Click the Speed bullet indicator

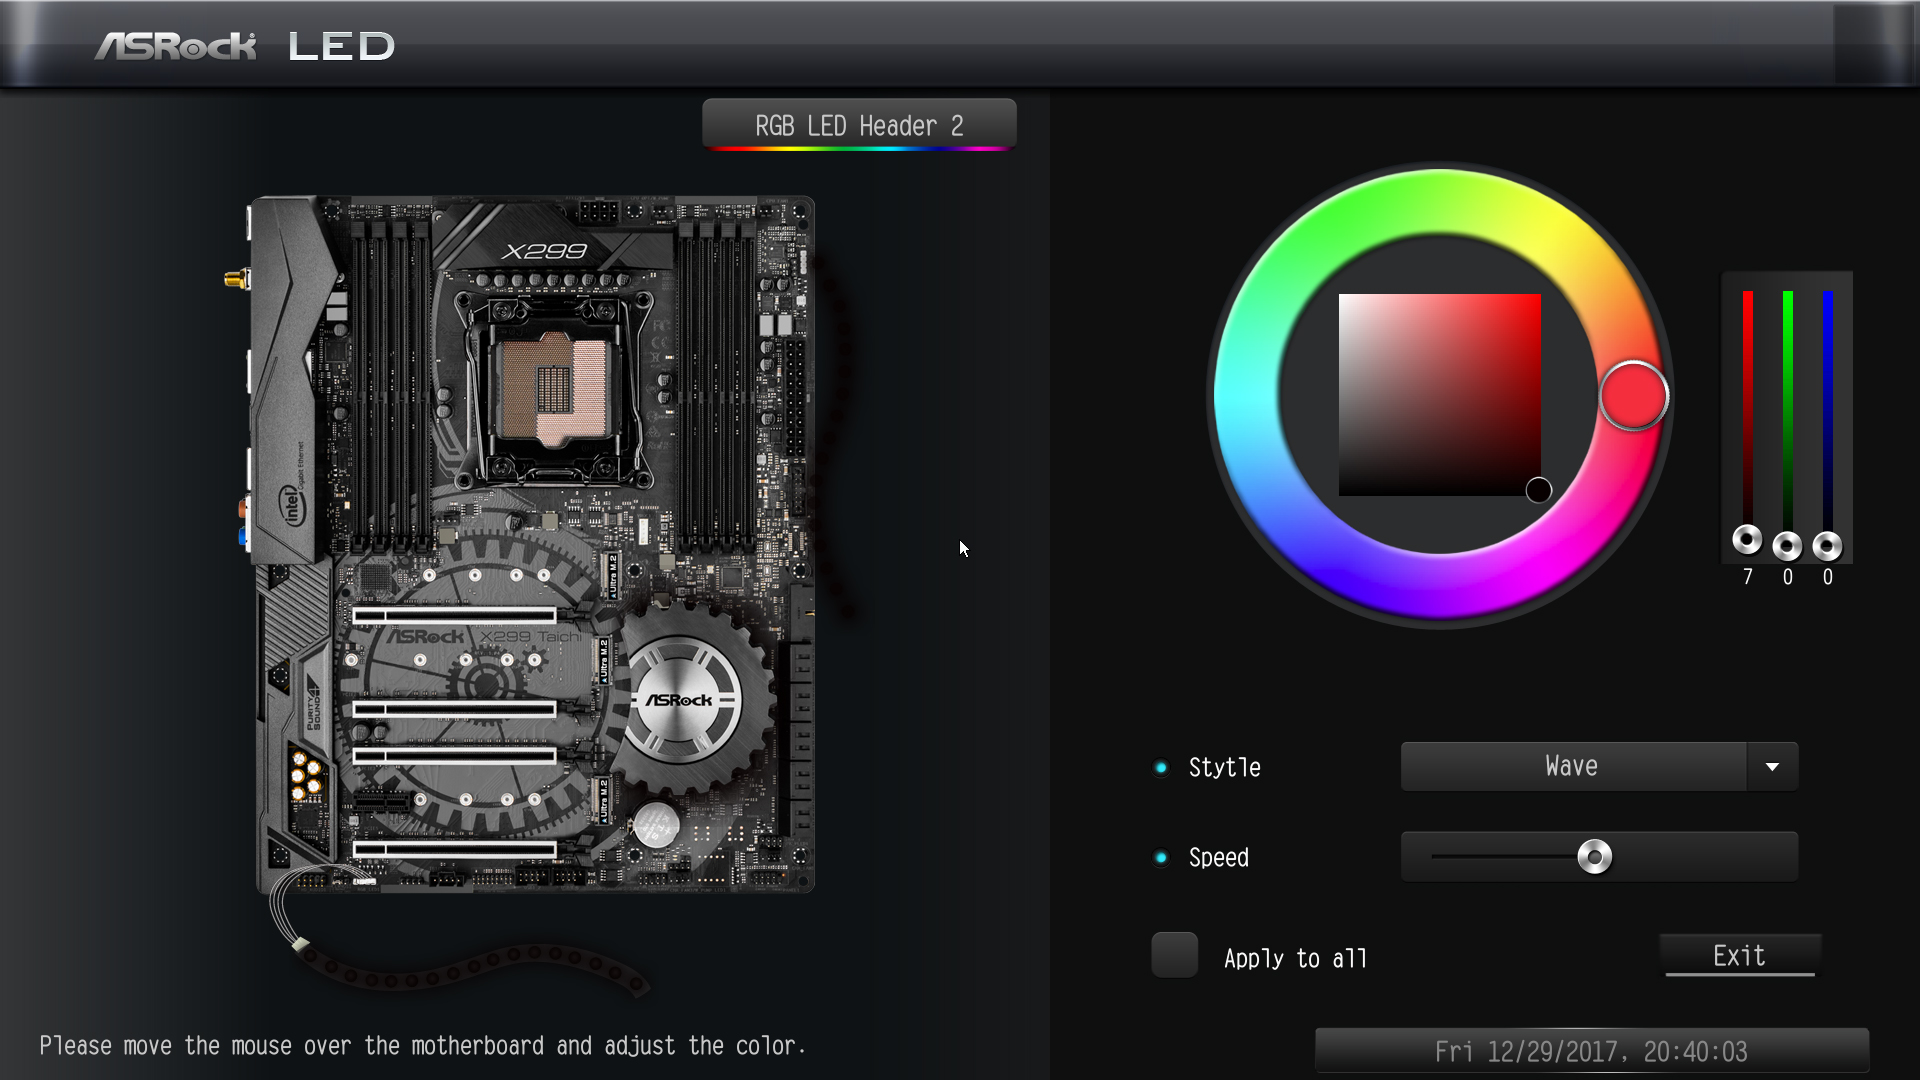1161,857
